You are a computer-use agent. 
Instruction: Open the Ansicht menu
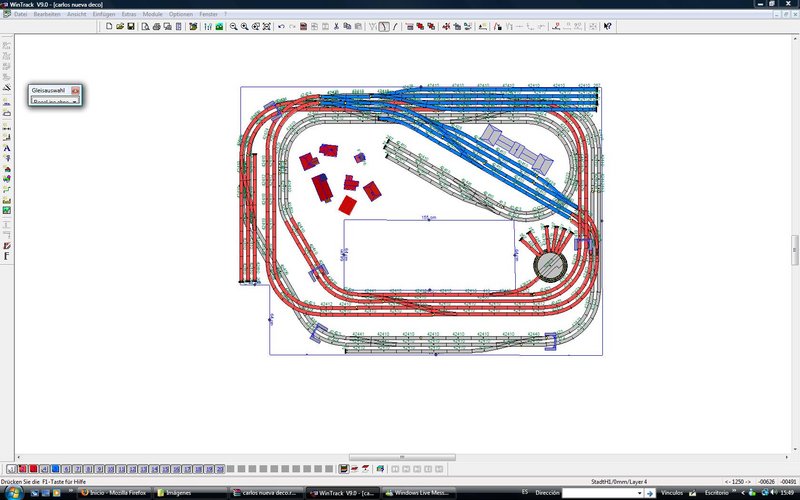77,14
